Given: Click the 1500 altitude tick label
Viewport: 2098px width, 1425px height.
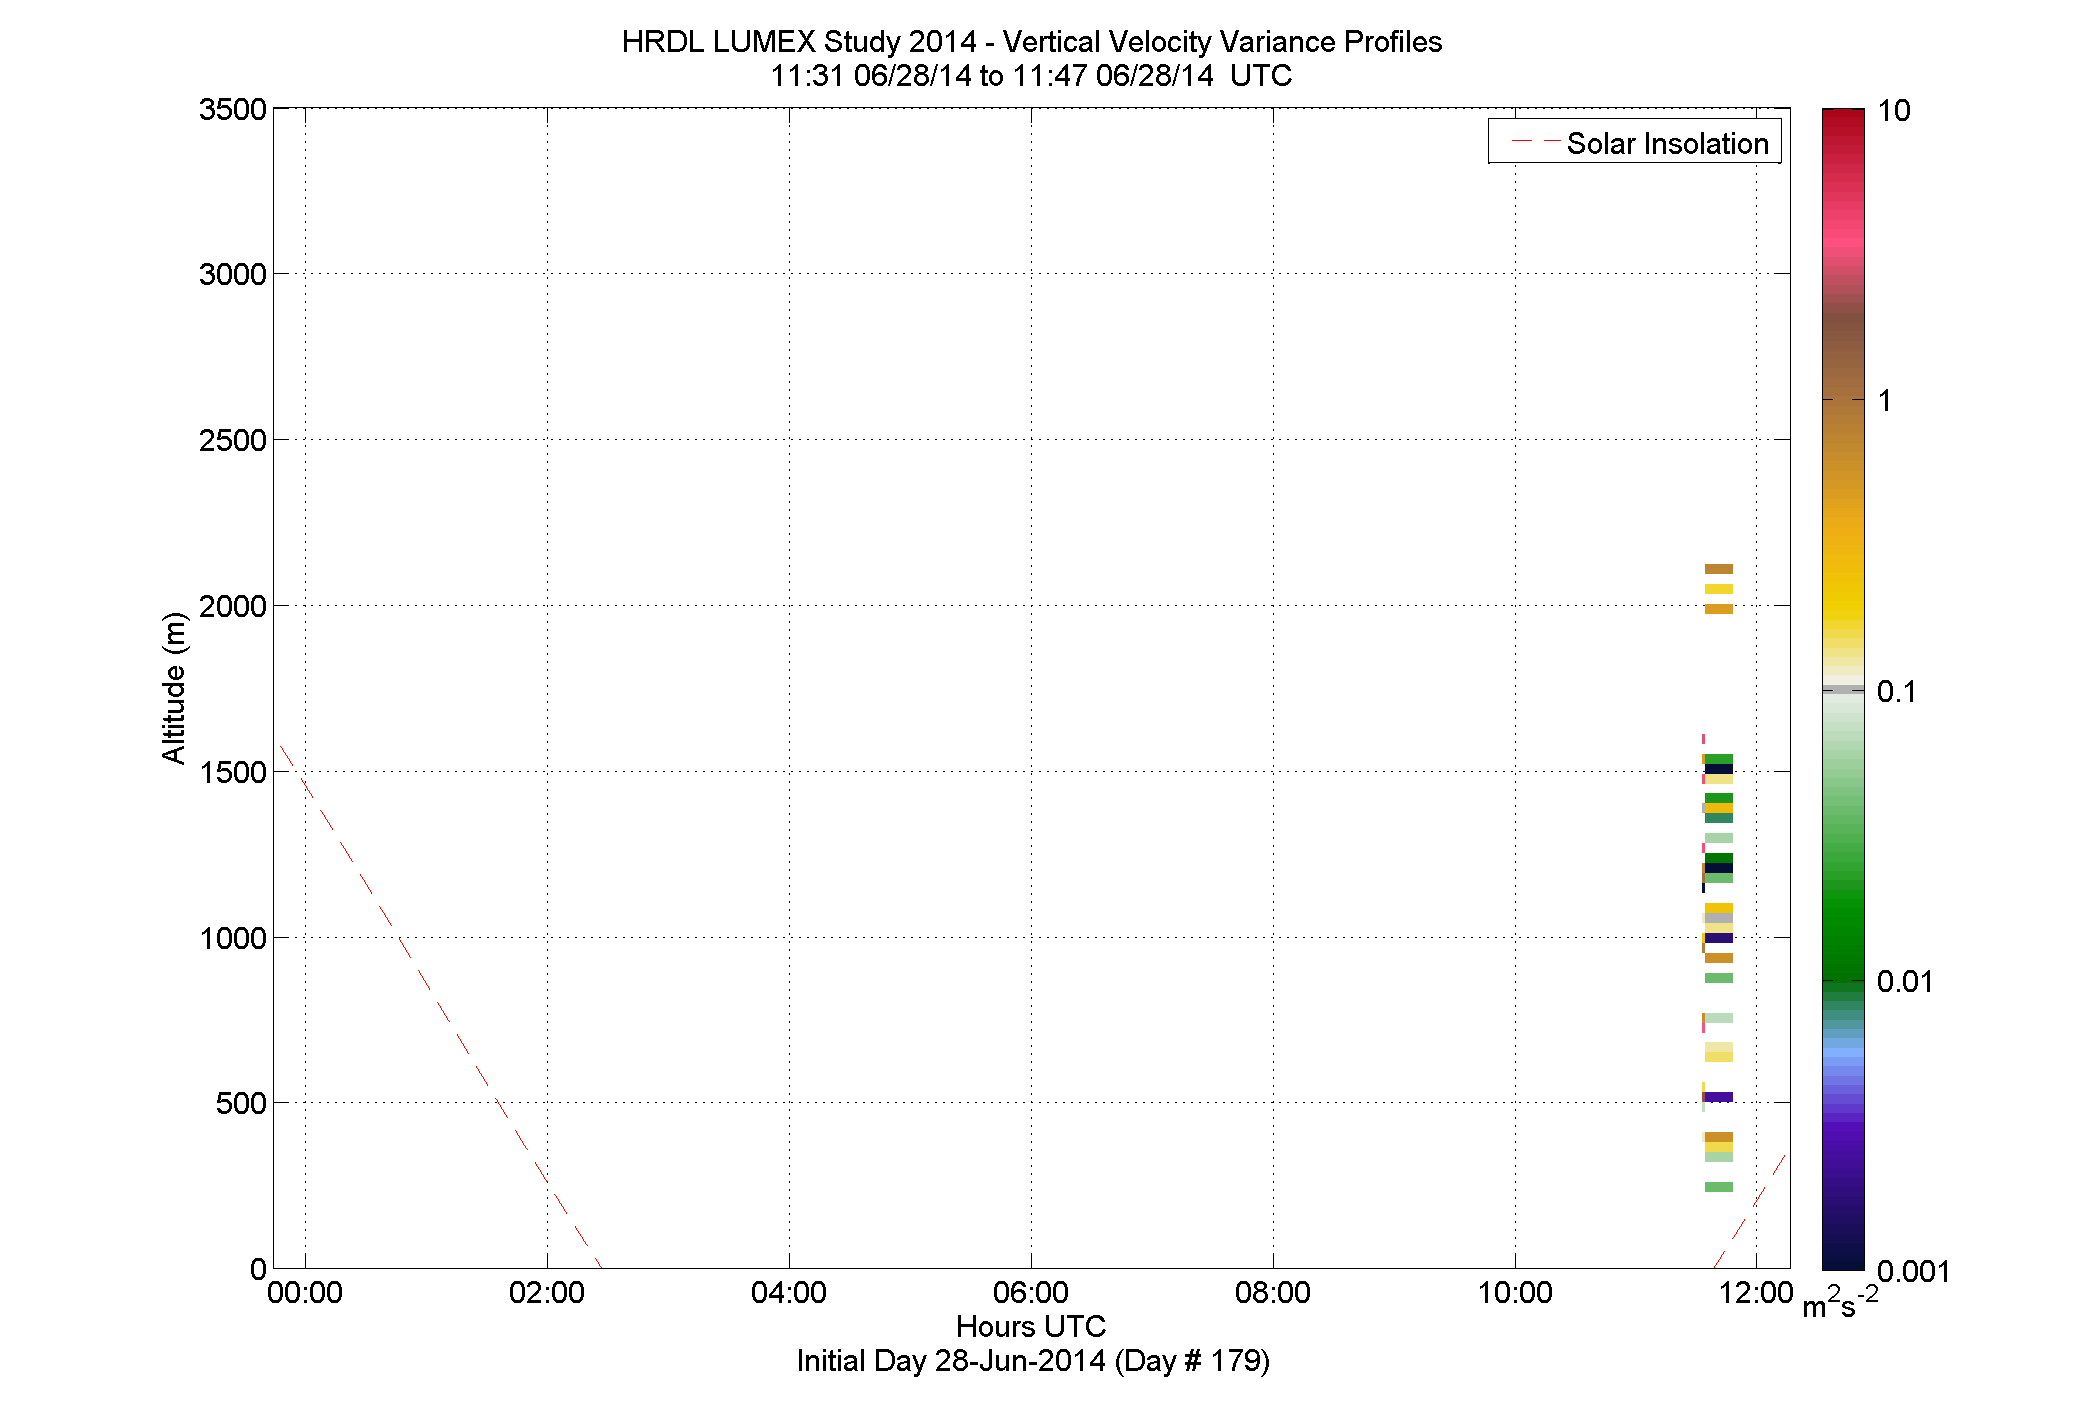Looking at the screenshot, I should 233,772.
